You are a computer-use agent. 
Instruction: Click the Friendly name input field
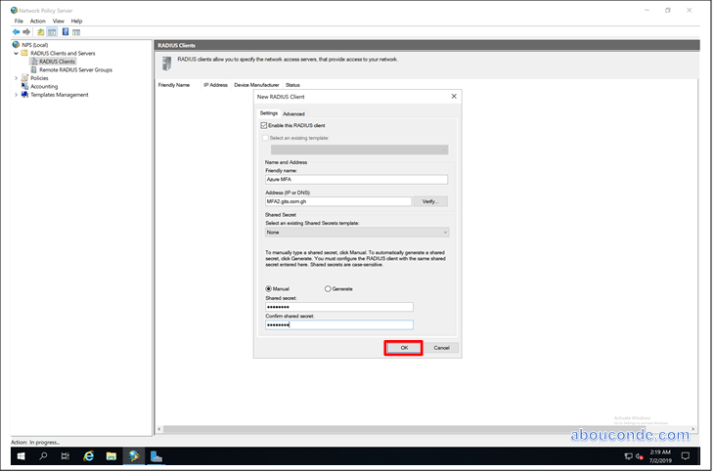pos(355,180)
